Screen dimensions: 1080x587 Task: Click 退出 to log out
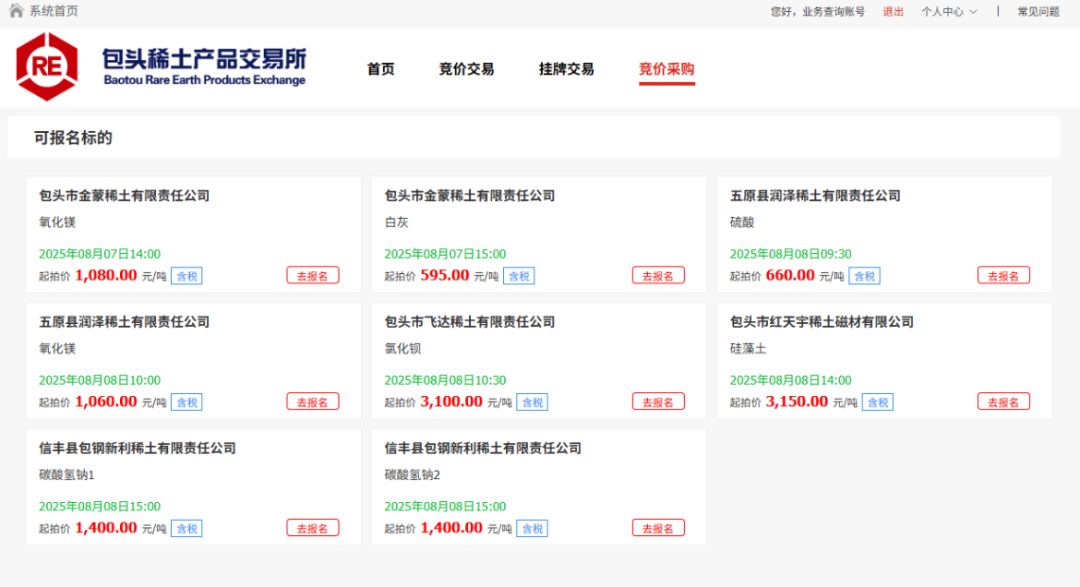point(893,12)
